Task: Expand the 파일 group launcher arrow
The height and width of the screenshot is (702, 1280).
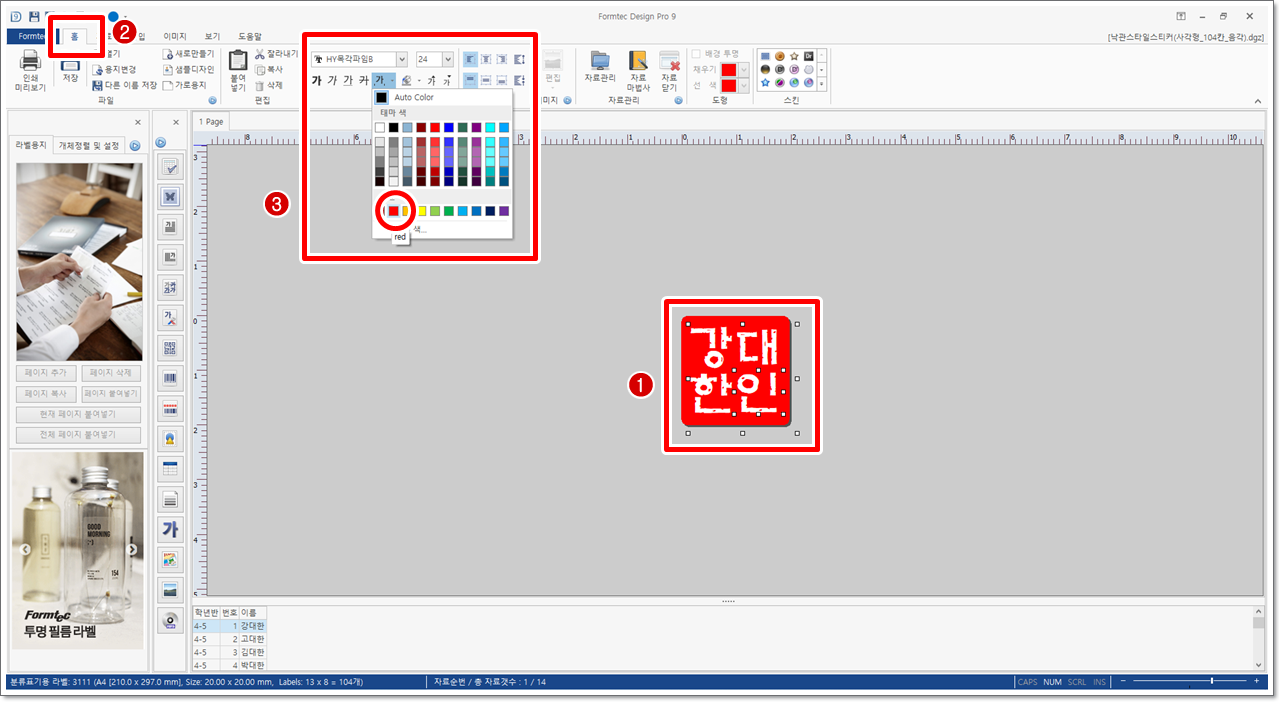Action: (x=212, y=101)
